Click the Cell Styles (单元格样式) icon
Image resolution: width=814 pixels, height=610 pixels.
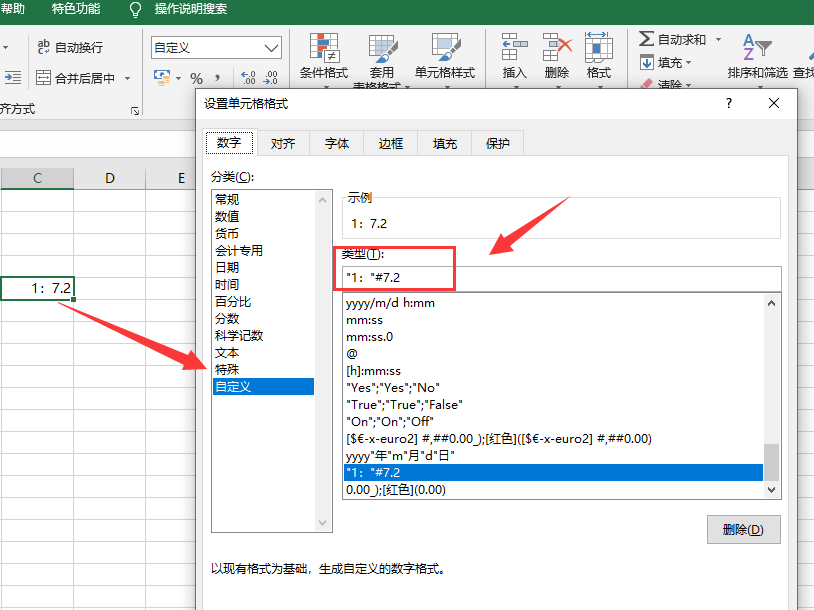(445, 48)
